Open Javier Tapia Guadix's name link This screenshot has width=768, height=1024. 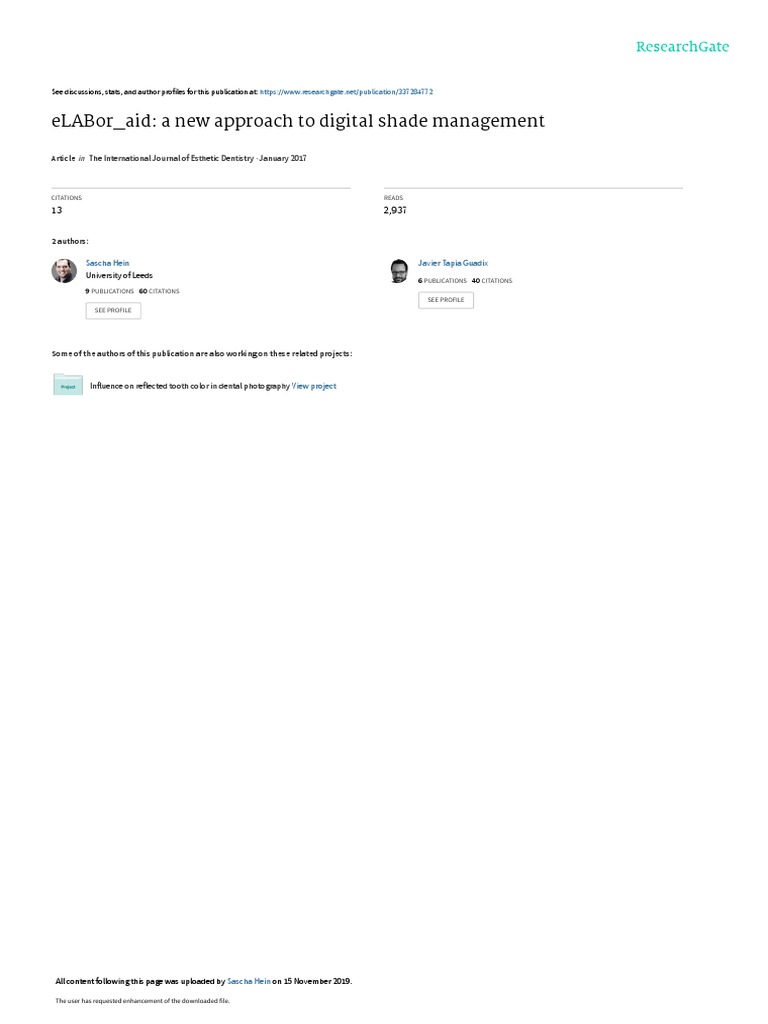point(453,263)
